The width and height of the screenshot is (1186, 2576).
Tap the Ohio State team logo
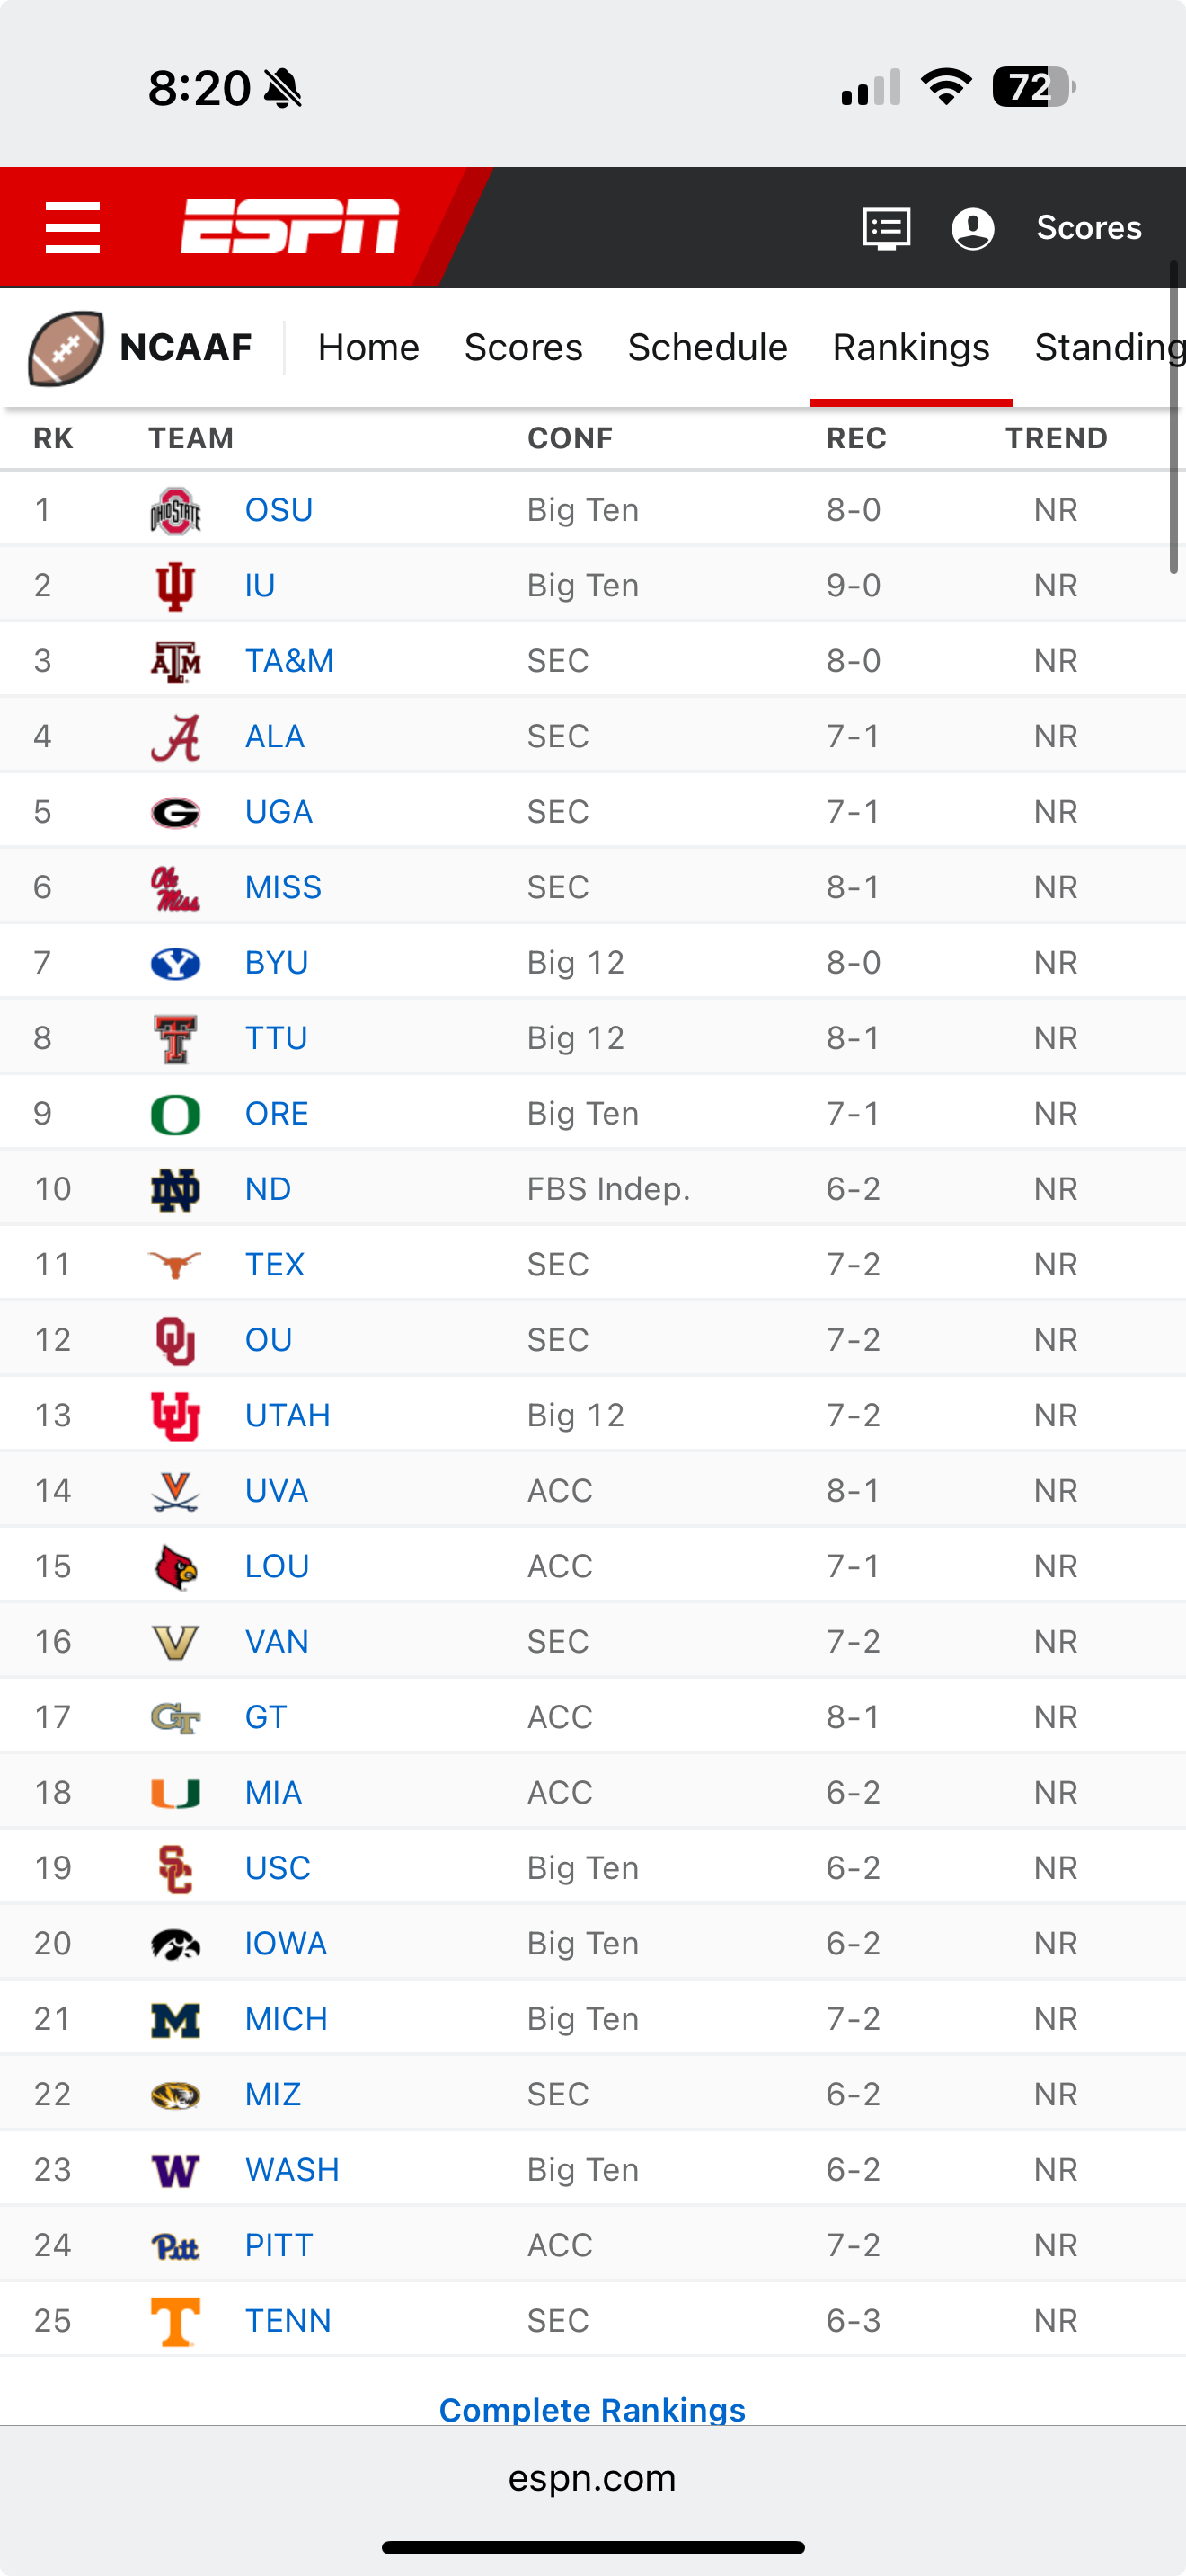click(x=175, y=511)
